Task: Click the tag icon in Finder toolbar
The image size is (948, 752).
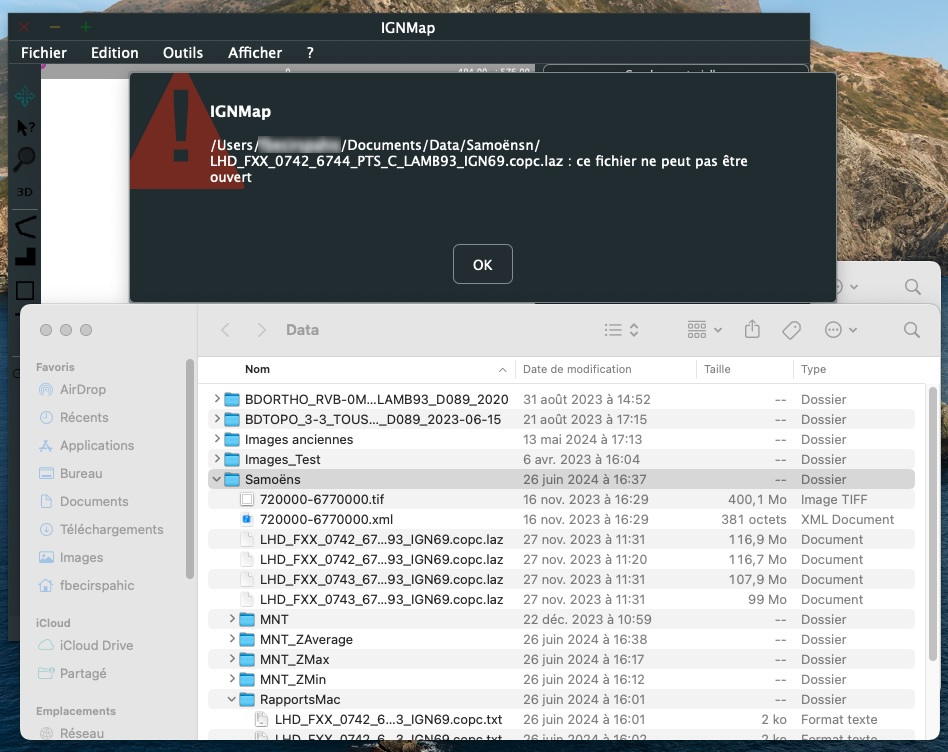Action: pyautogui.click(x=791, y=330)
